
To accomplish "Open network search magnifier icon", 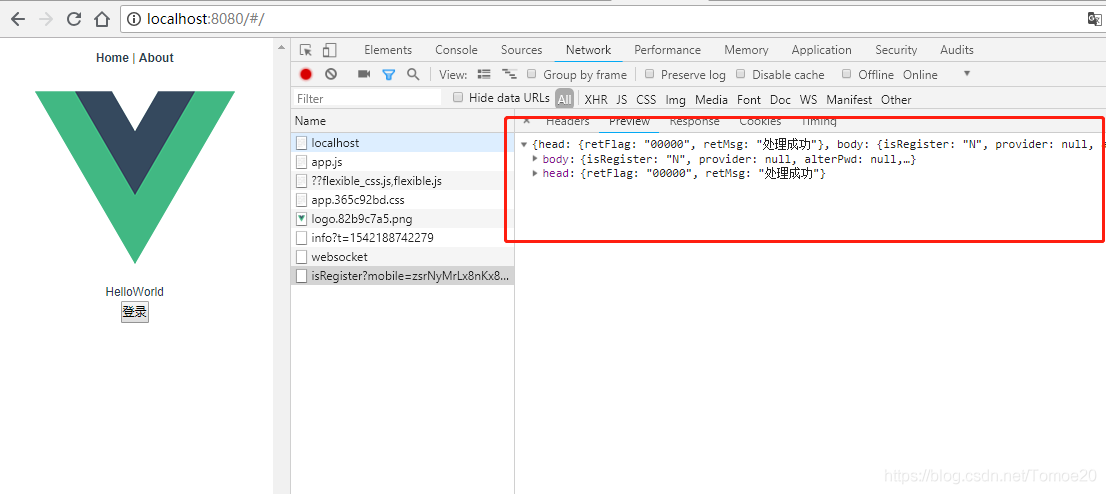I will coord(413,74).
